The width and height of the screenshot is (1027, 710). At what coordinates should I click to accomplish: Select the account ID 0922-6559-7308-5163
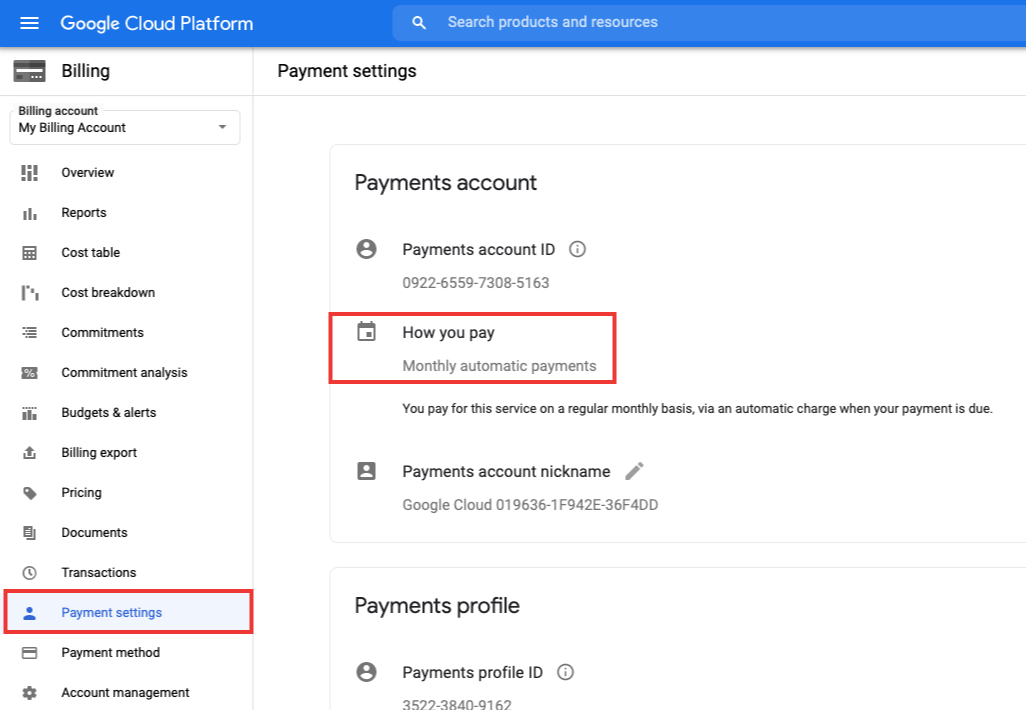coord(476,283)
